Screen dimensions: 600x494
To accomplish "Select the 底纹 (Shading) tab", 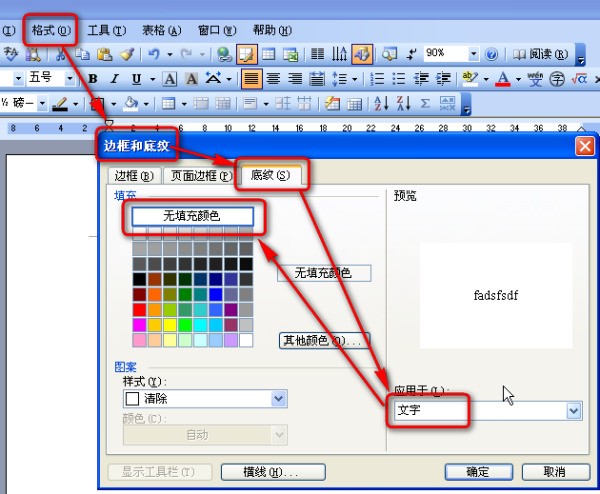I will click(x=270, y=175).
